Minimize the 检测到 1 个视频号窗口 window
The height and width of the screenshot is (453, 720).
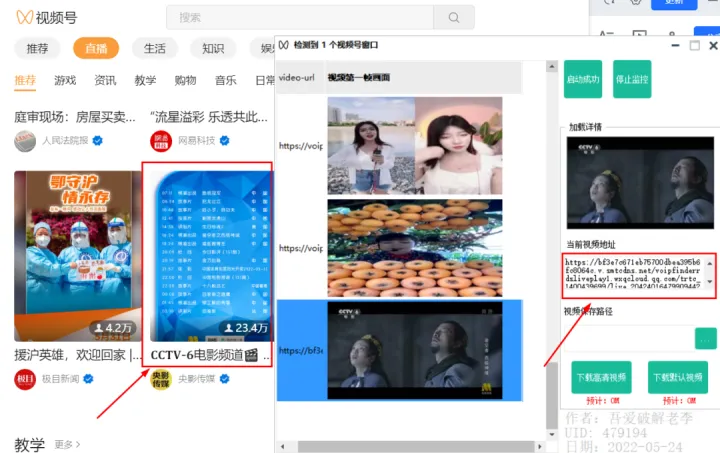(x=675, y=45)
